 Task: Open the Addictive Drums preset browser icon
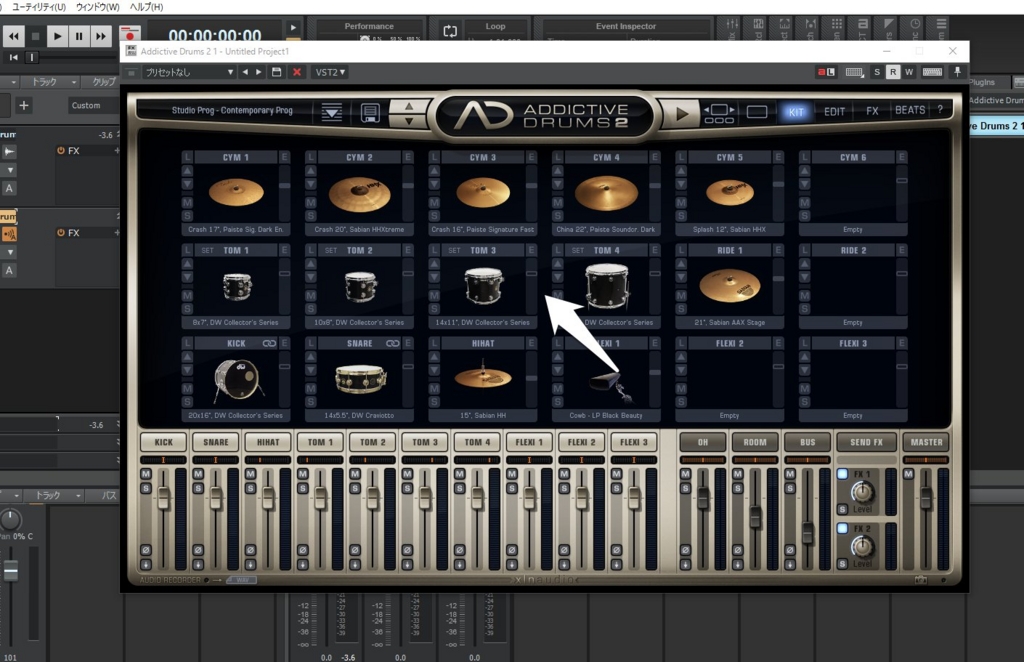click(x=332, y=112)
